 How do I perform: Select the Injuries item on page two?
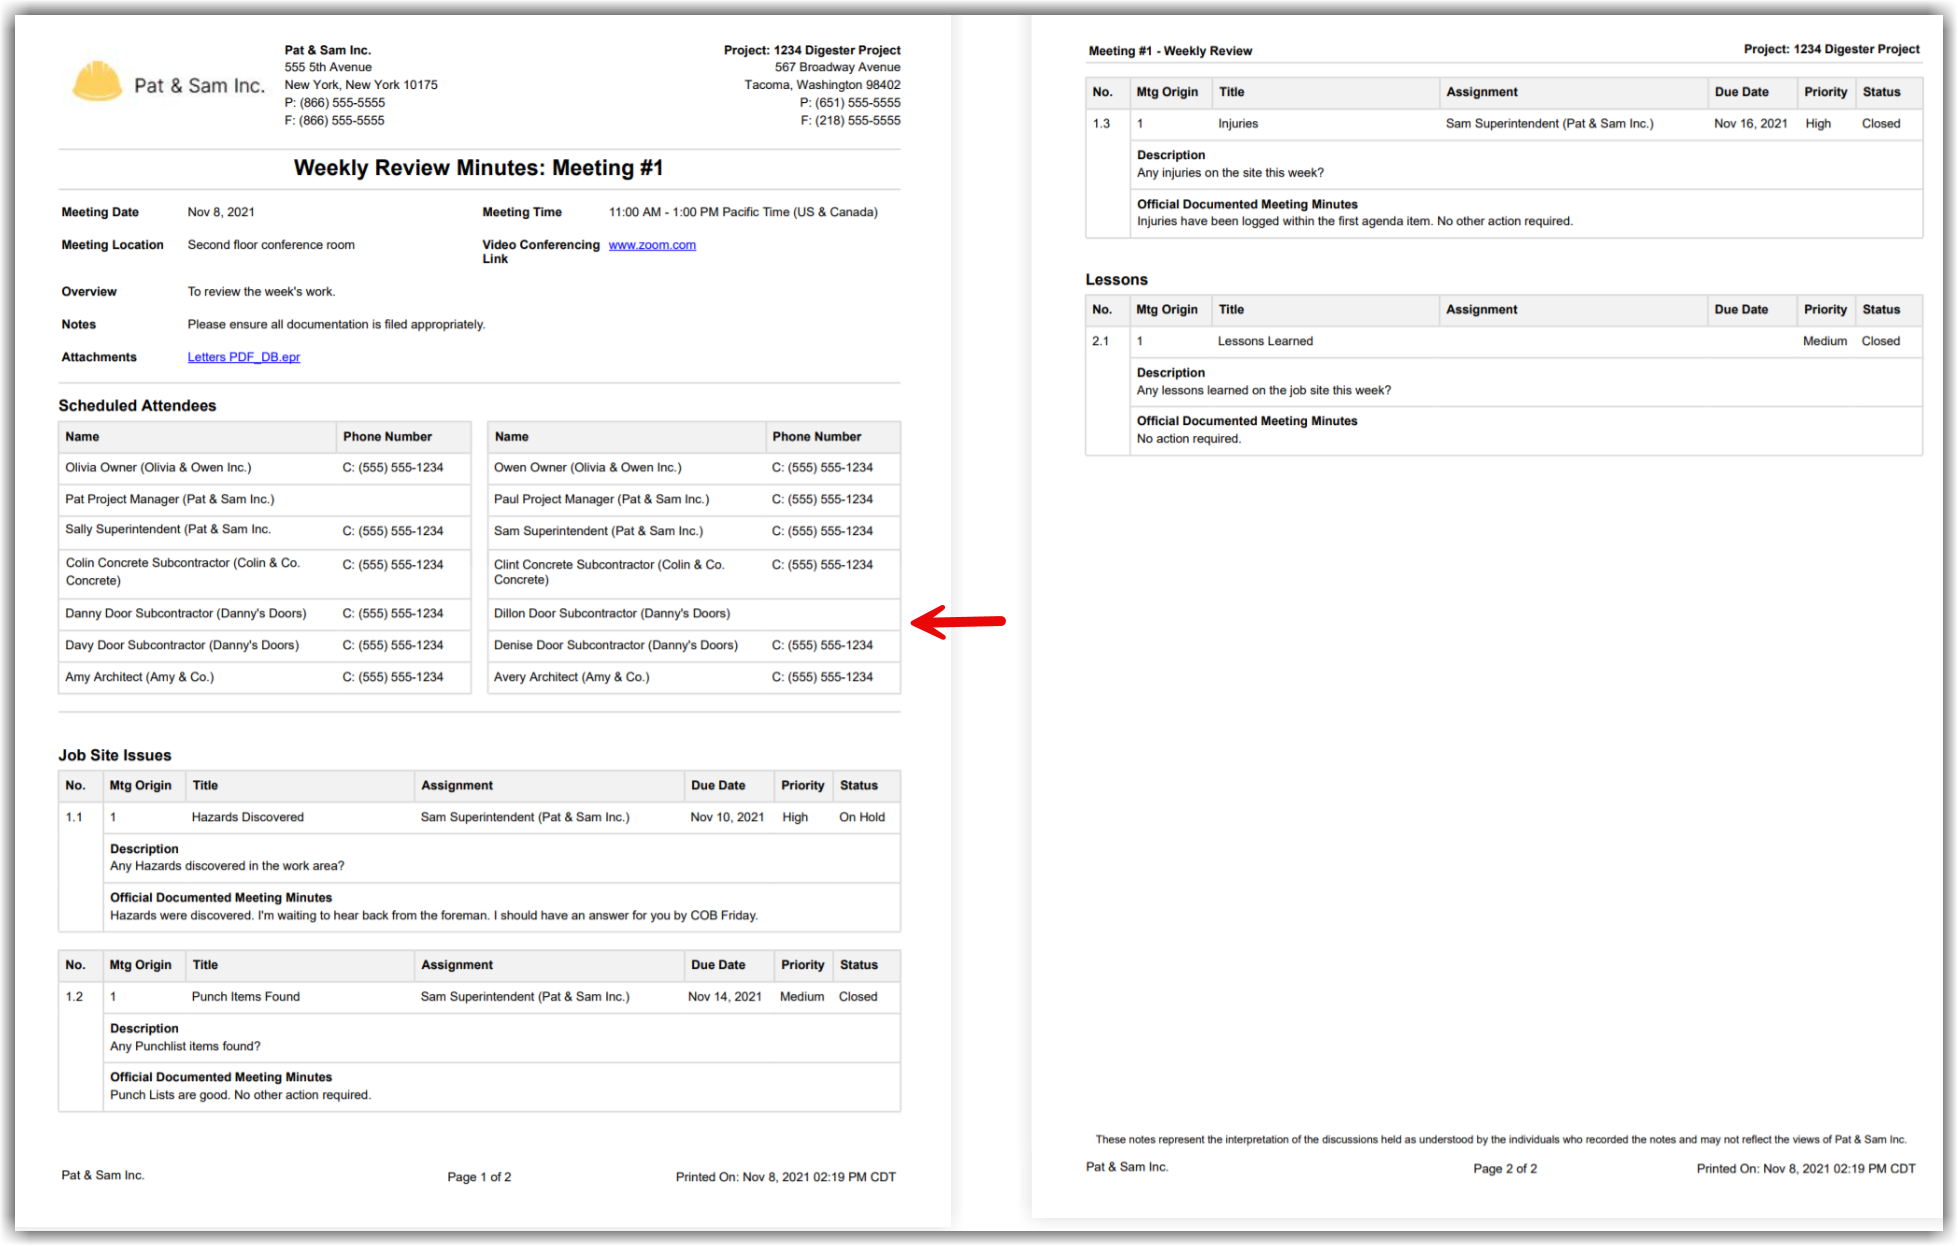tap(1238, 123)
